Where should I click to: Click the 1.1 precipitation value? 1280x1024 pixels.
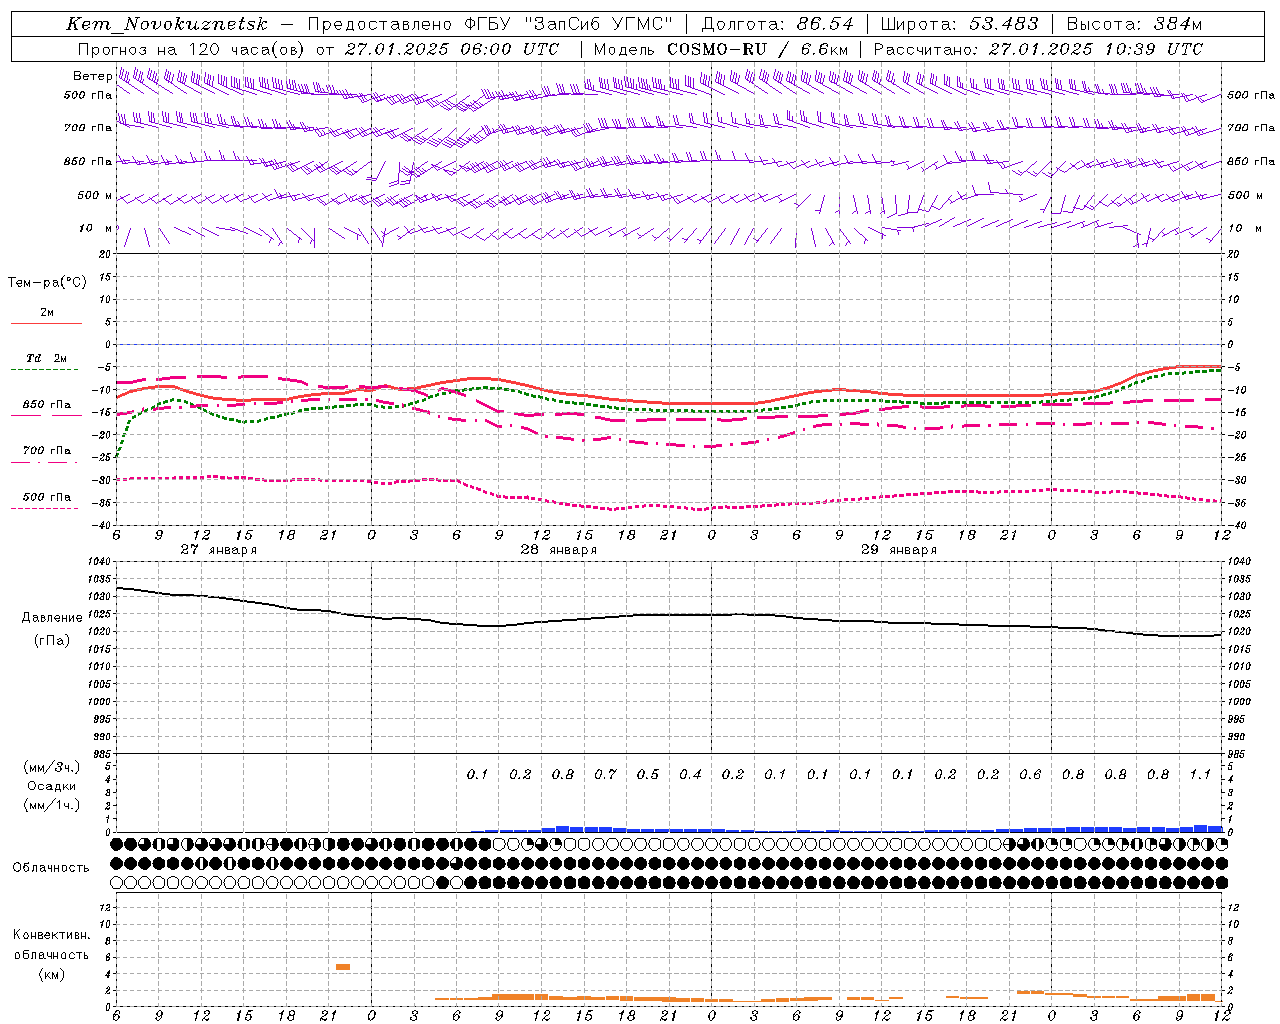tap(1200, 775)
